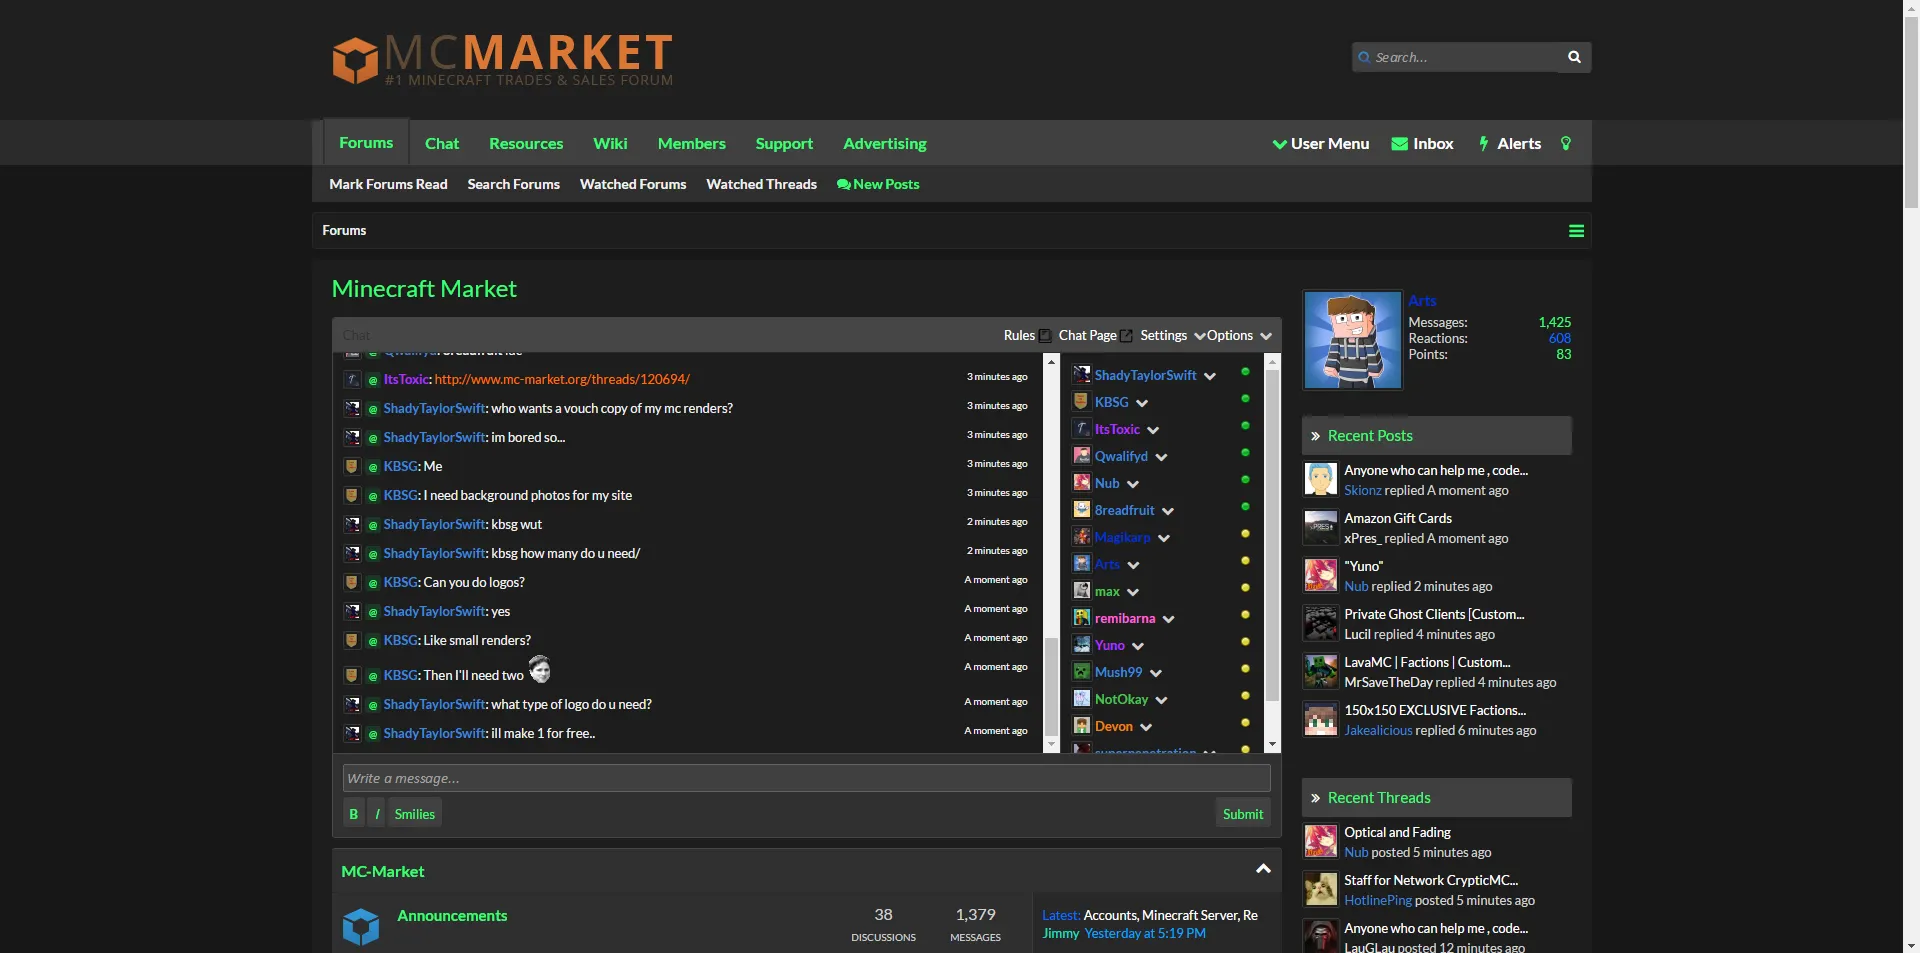Click NotOkay's avatar in online user list
This screenshot has height=953, width=1920.
(x=1081, y=699)
